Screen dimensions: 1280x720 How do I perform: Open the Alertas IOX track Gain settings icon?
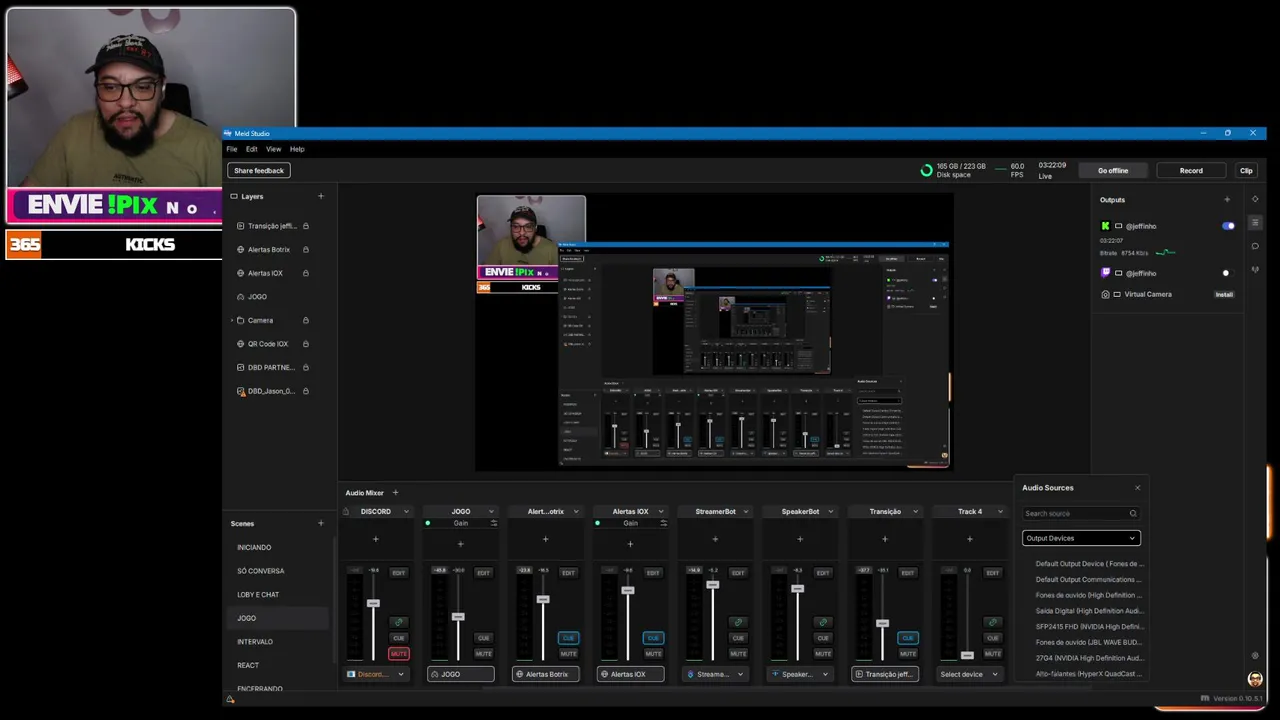pyautogui.click(x=663, y=523)
